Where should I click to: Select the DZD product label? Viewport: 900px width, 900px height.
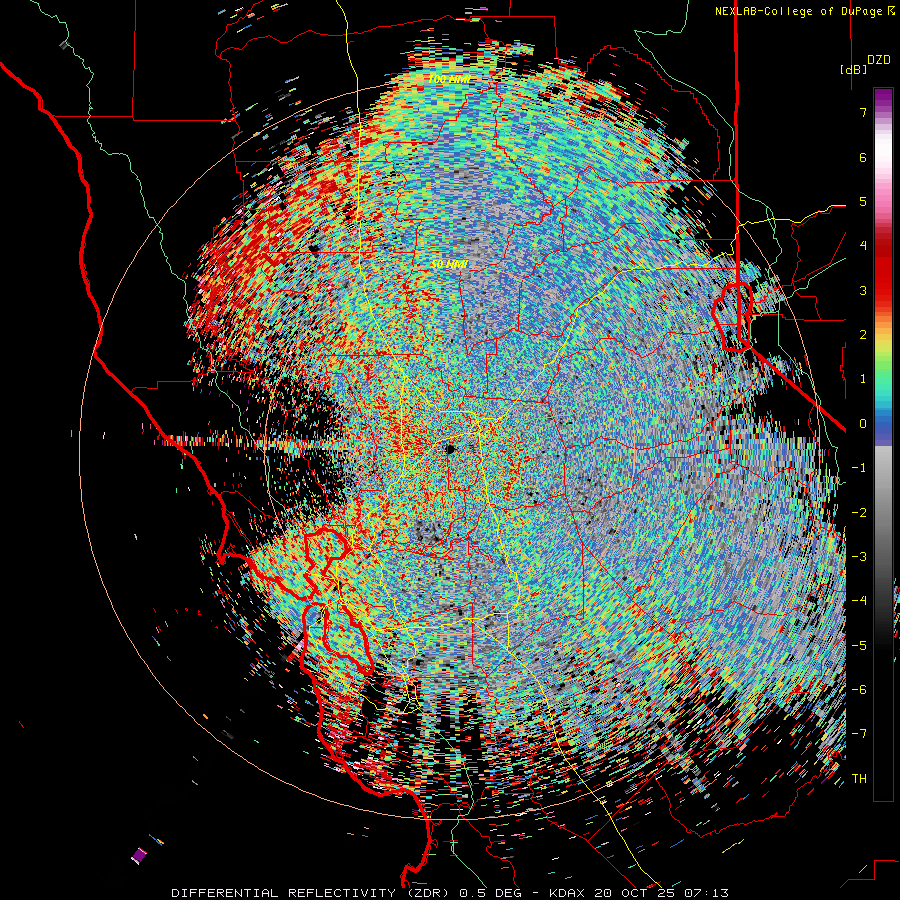click(879, 60)
